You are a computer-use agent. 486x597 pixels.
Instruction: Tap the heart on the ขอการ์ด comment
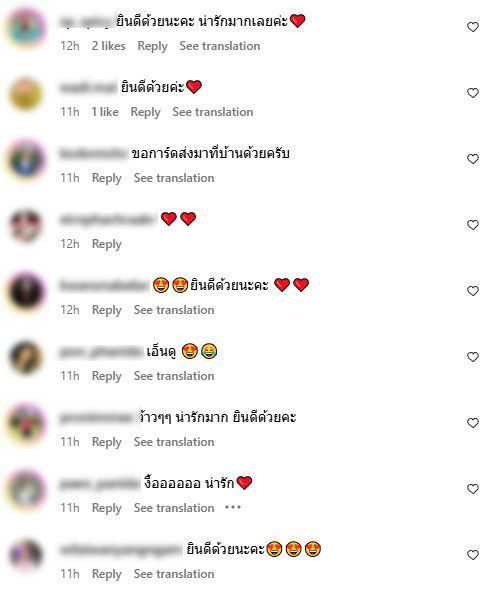point(473,159)
